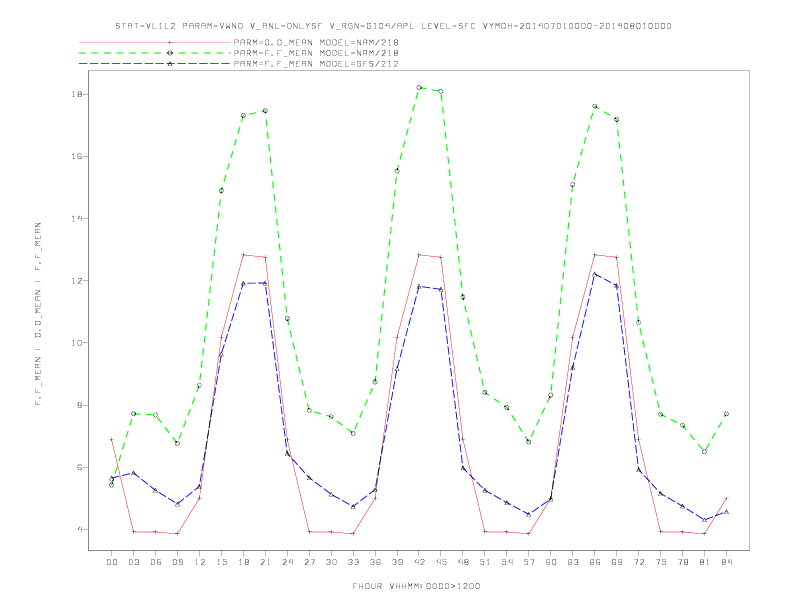Image resolution: width=792 pixels, height=612 pixels.
Task: Click the plus marker on red legend line
Action: tap(170, 42)
